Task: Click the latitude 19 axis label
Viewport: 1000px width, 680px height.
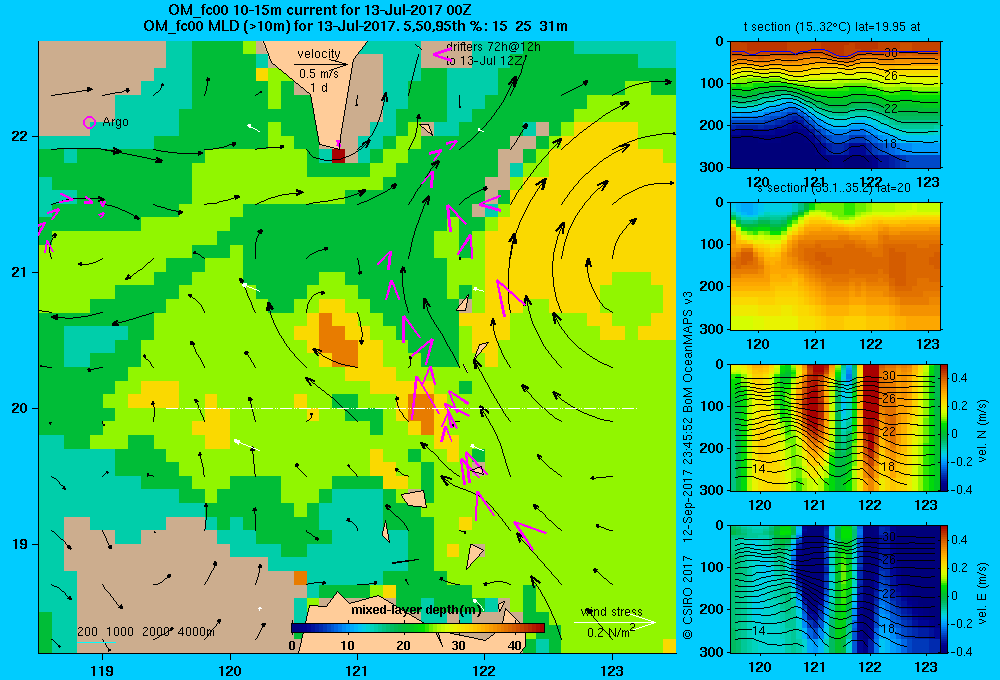Action: coord(20,544)
